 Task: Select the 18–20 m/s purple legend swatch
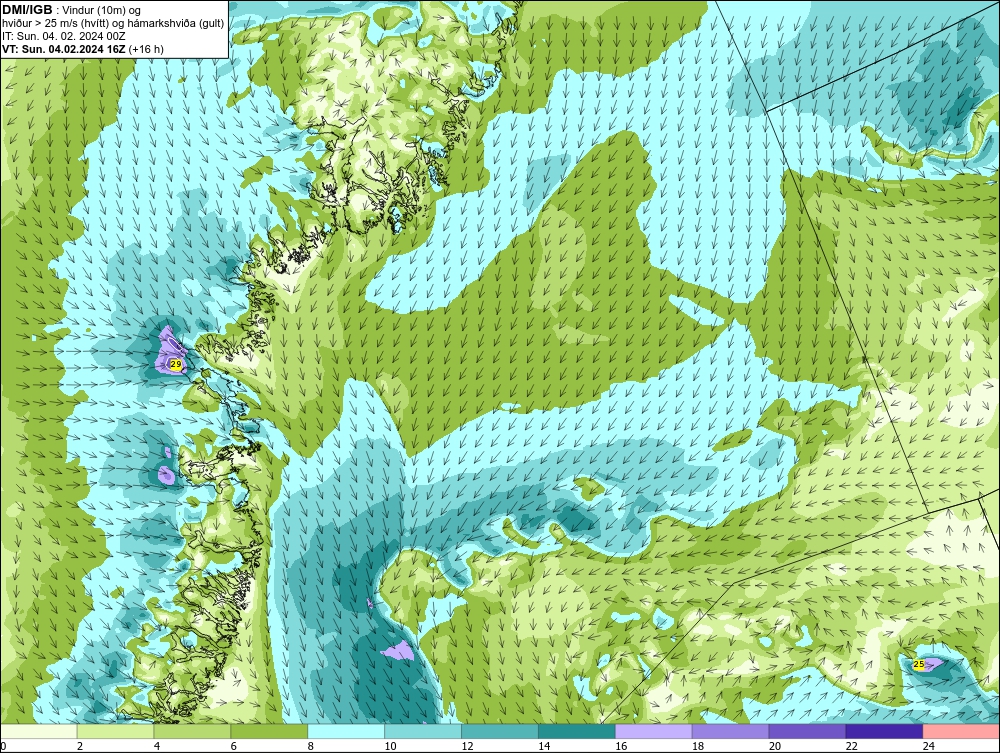pos(730,731)
